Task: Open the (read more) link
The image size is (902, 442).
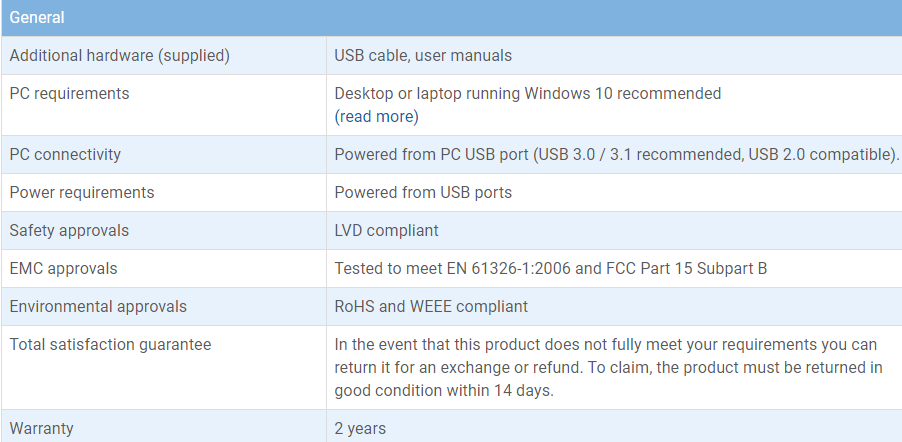Action: point(376,117)
